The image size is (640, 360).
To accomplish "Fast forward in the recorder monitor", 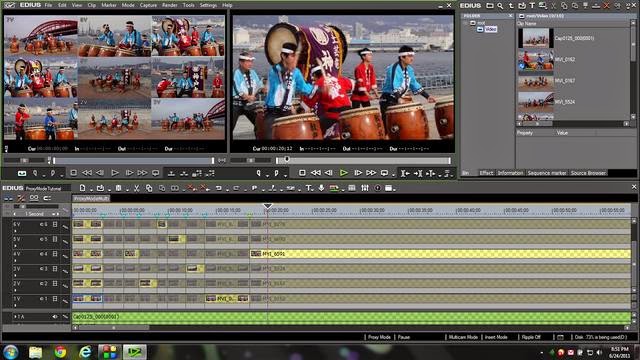I will tap(371, 173).
